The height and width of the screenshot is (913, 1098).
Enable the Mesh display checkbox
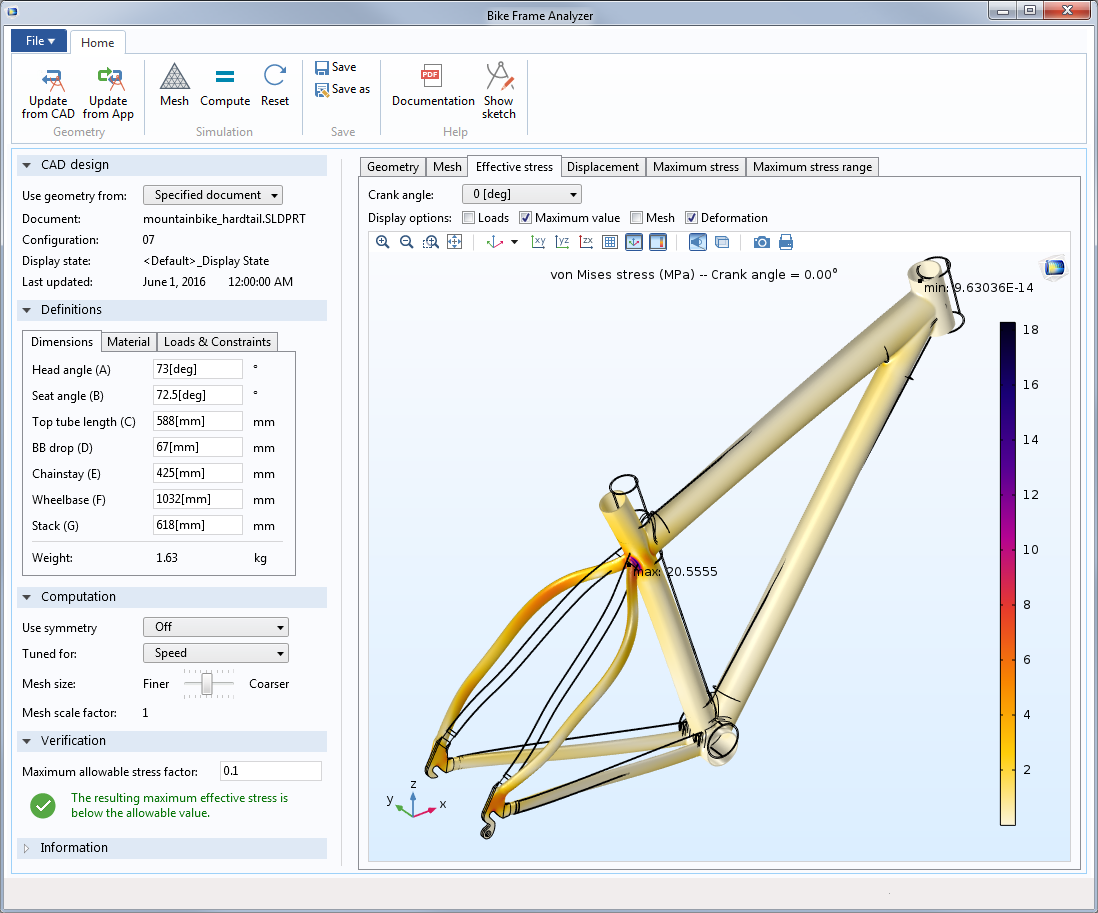[x=637, y=218]
